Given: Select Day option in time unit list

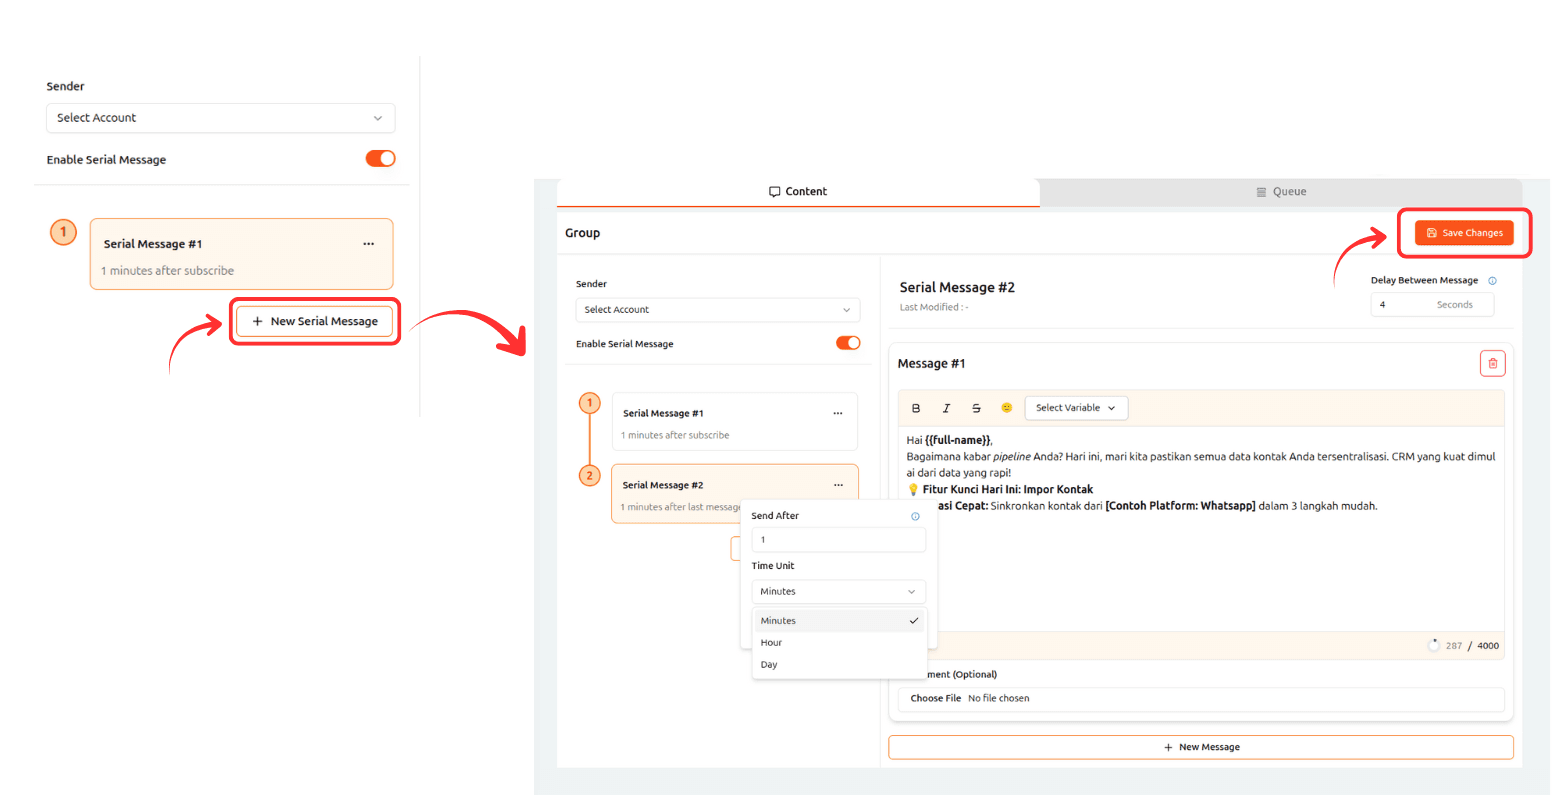Looking at the screenshot, I should pos(769,665).
